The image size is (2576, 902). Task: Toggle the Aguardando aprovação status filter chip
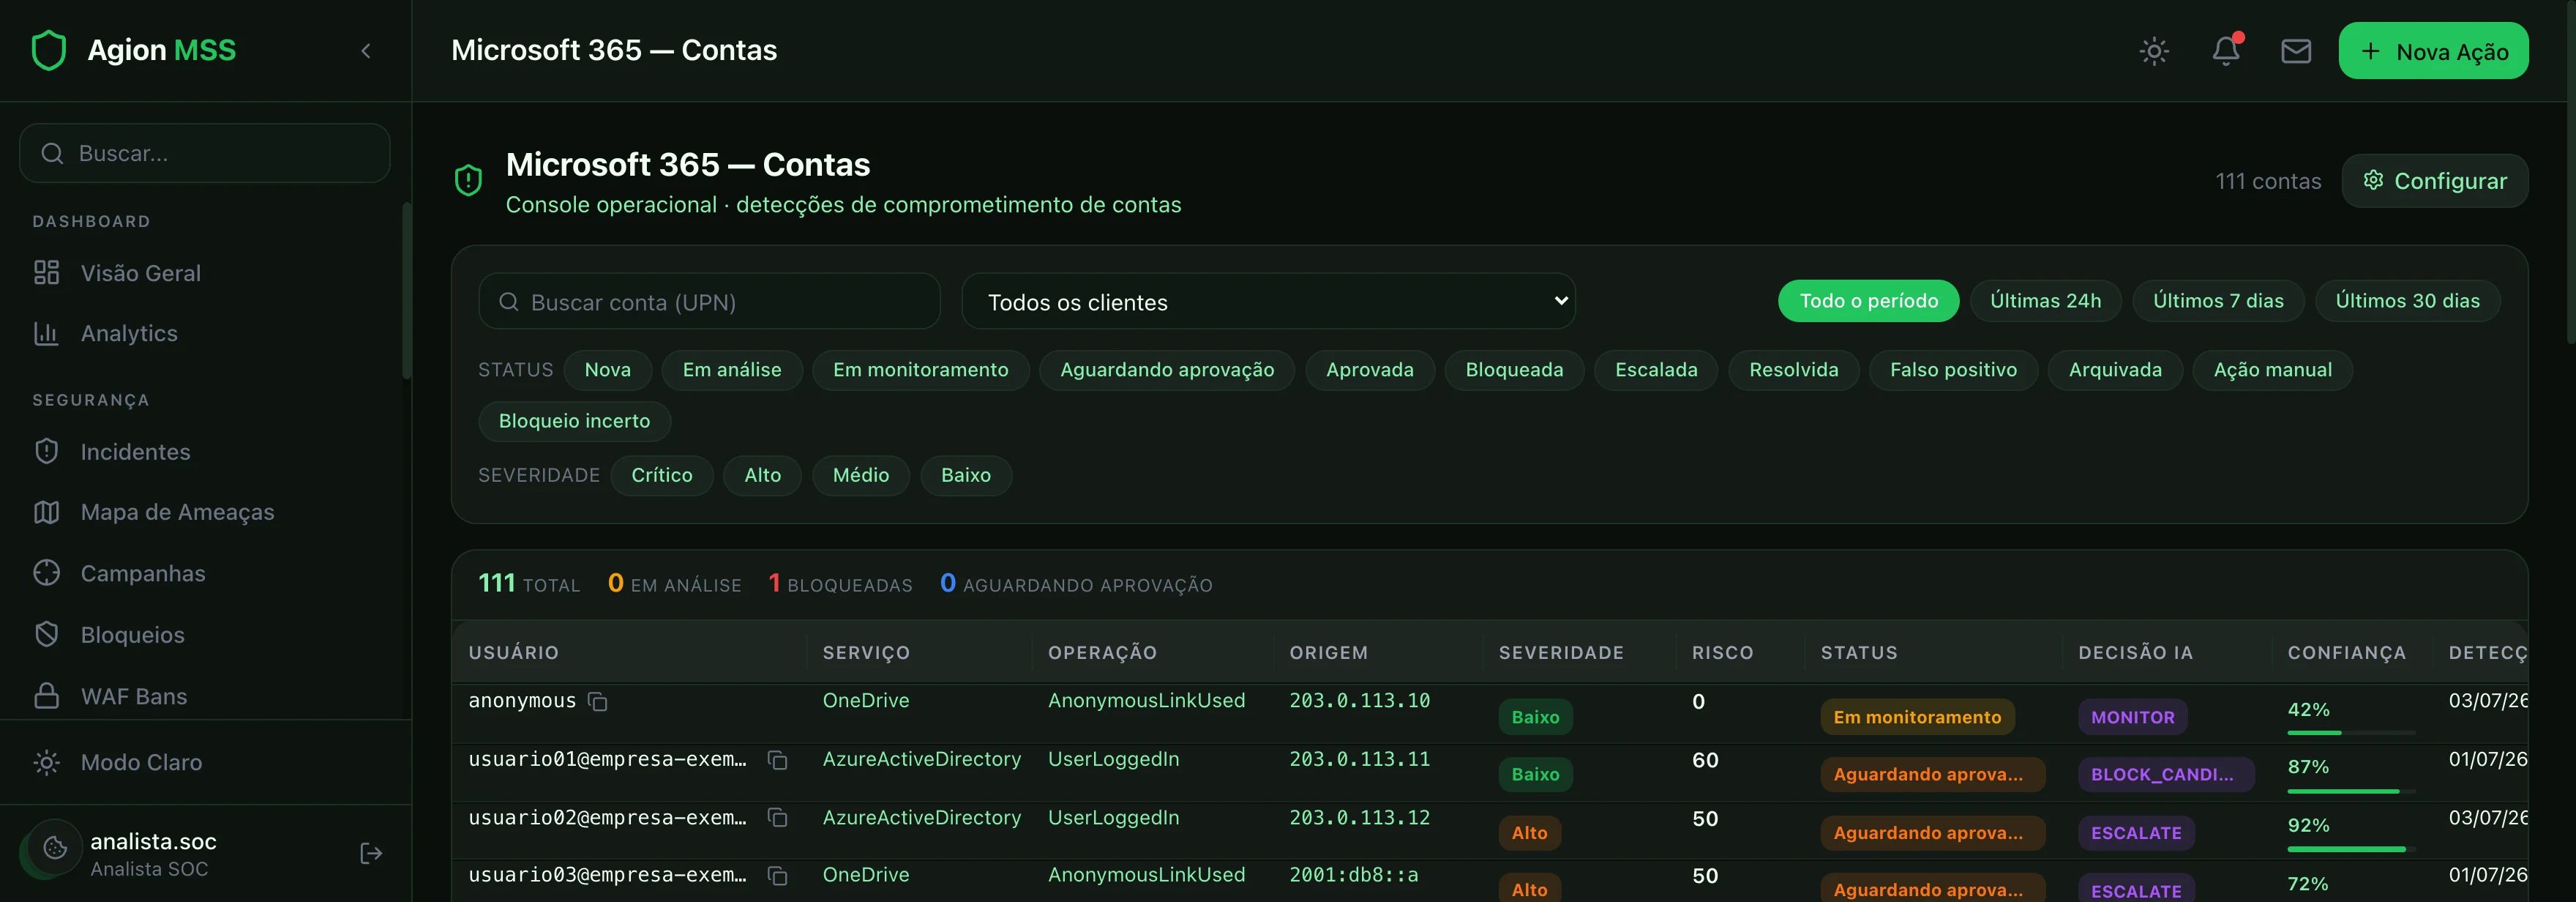[x=1167, y=370]
